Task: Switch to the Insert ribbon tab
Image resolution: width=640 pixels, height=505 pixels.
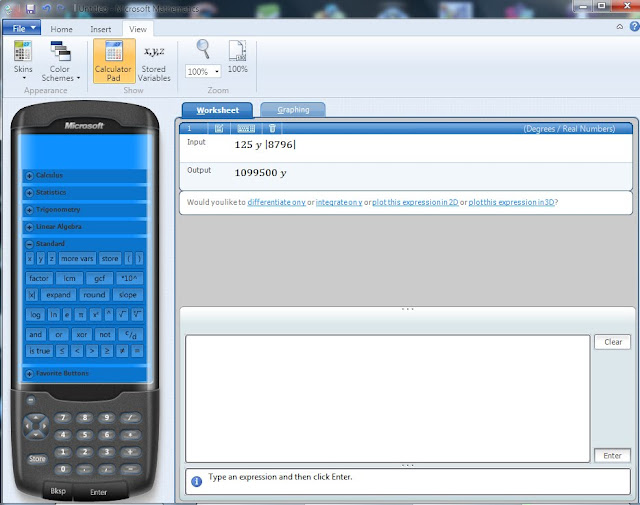Action: point(101,29)
